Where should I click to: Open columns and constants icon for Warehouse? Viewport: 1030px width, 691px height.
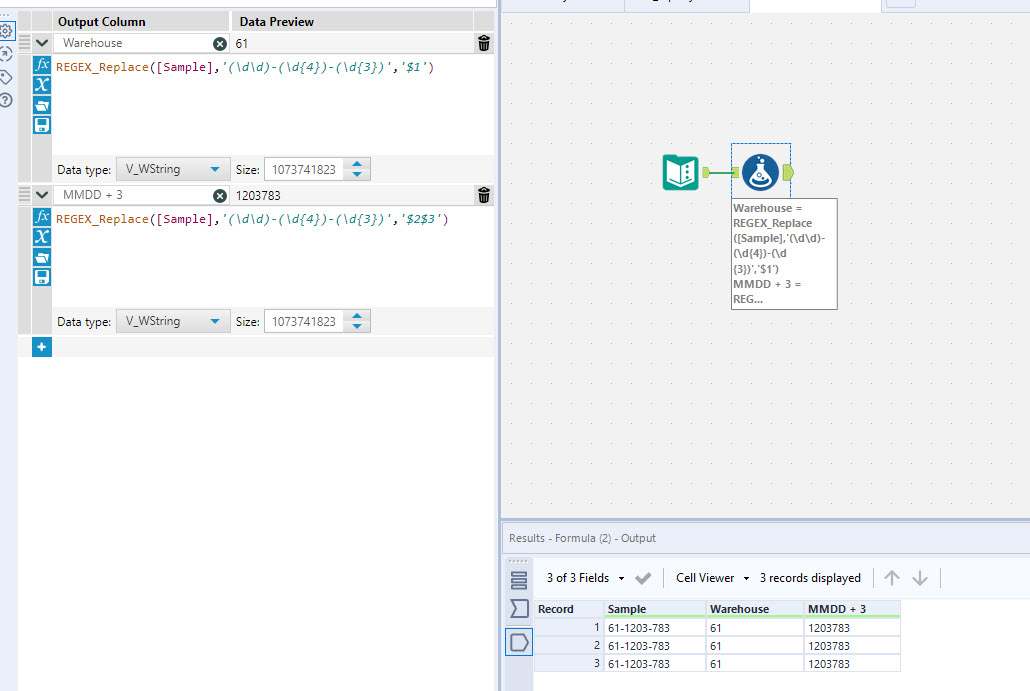point(42,85)
